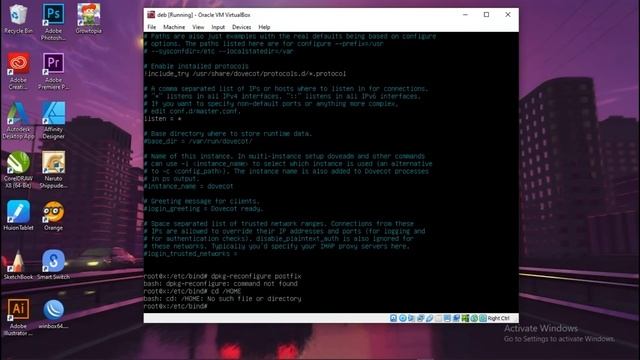Click the '!include_try' protocols line
The height and width of the screenshot is (360, 640).
(x=245, y=74)
